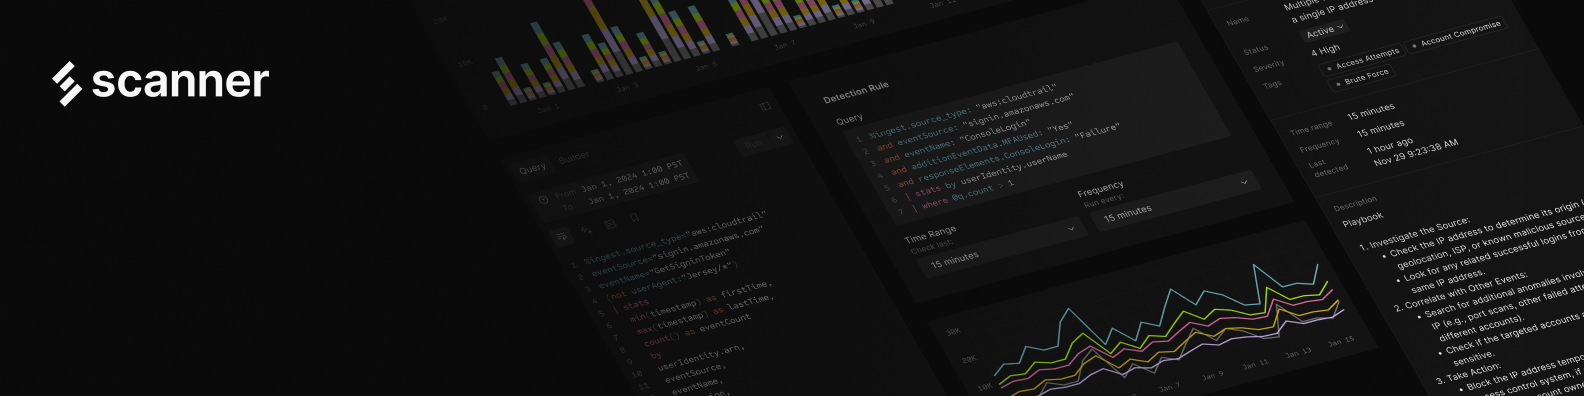The height and width of the screenshot is (396, 1584).
Task: Click the format query icon in editor toolbar
Action: point(562,236)
